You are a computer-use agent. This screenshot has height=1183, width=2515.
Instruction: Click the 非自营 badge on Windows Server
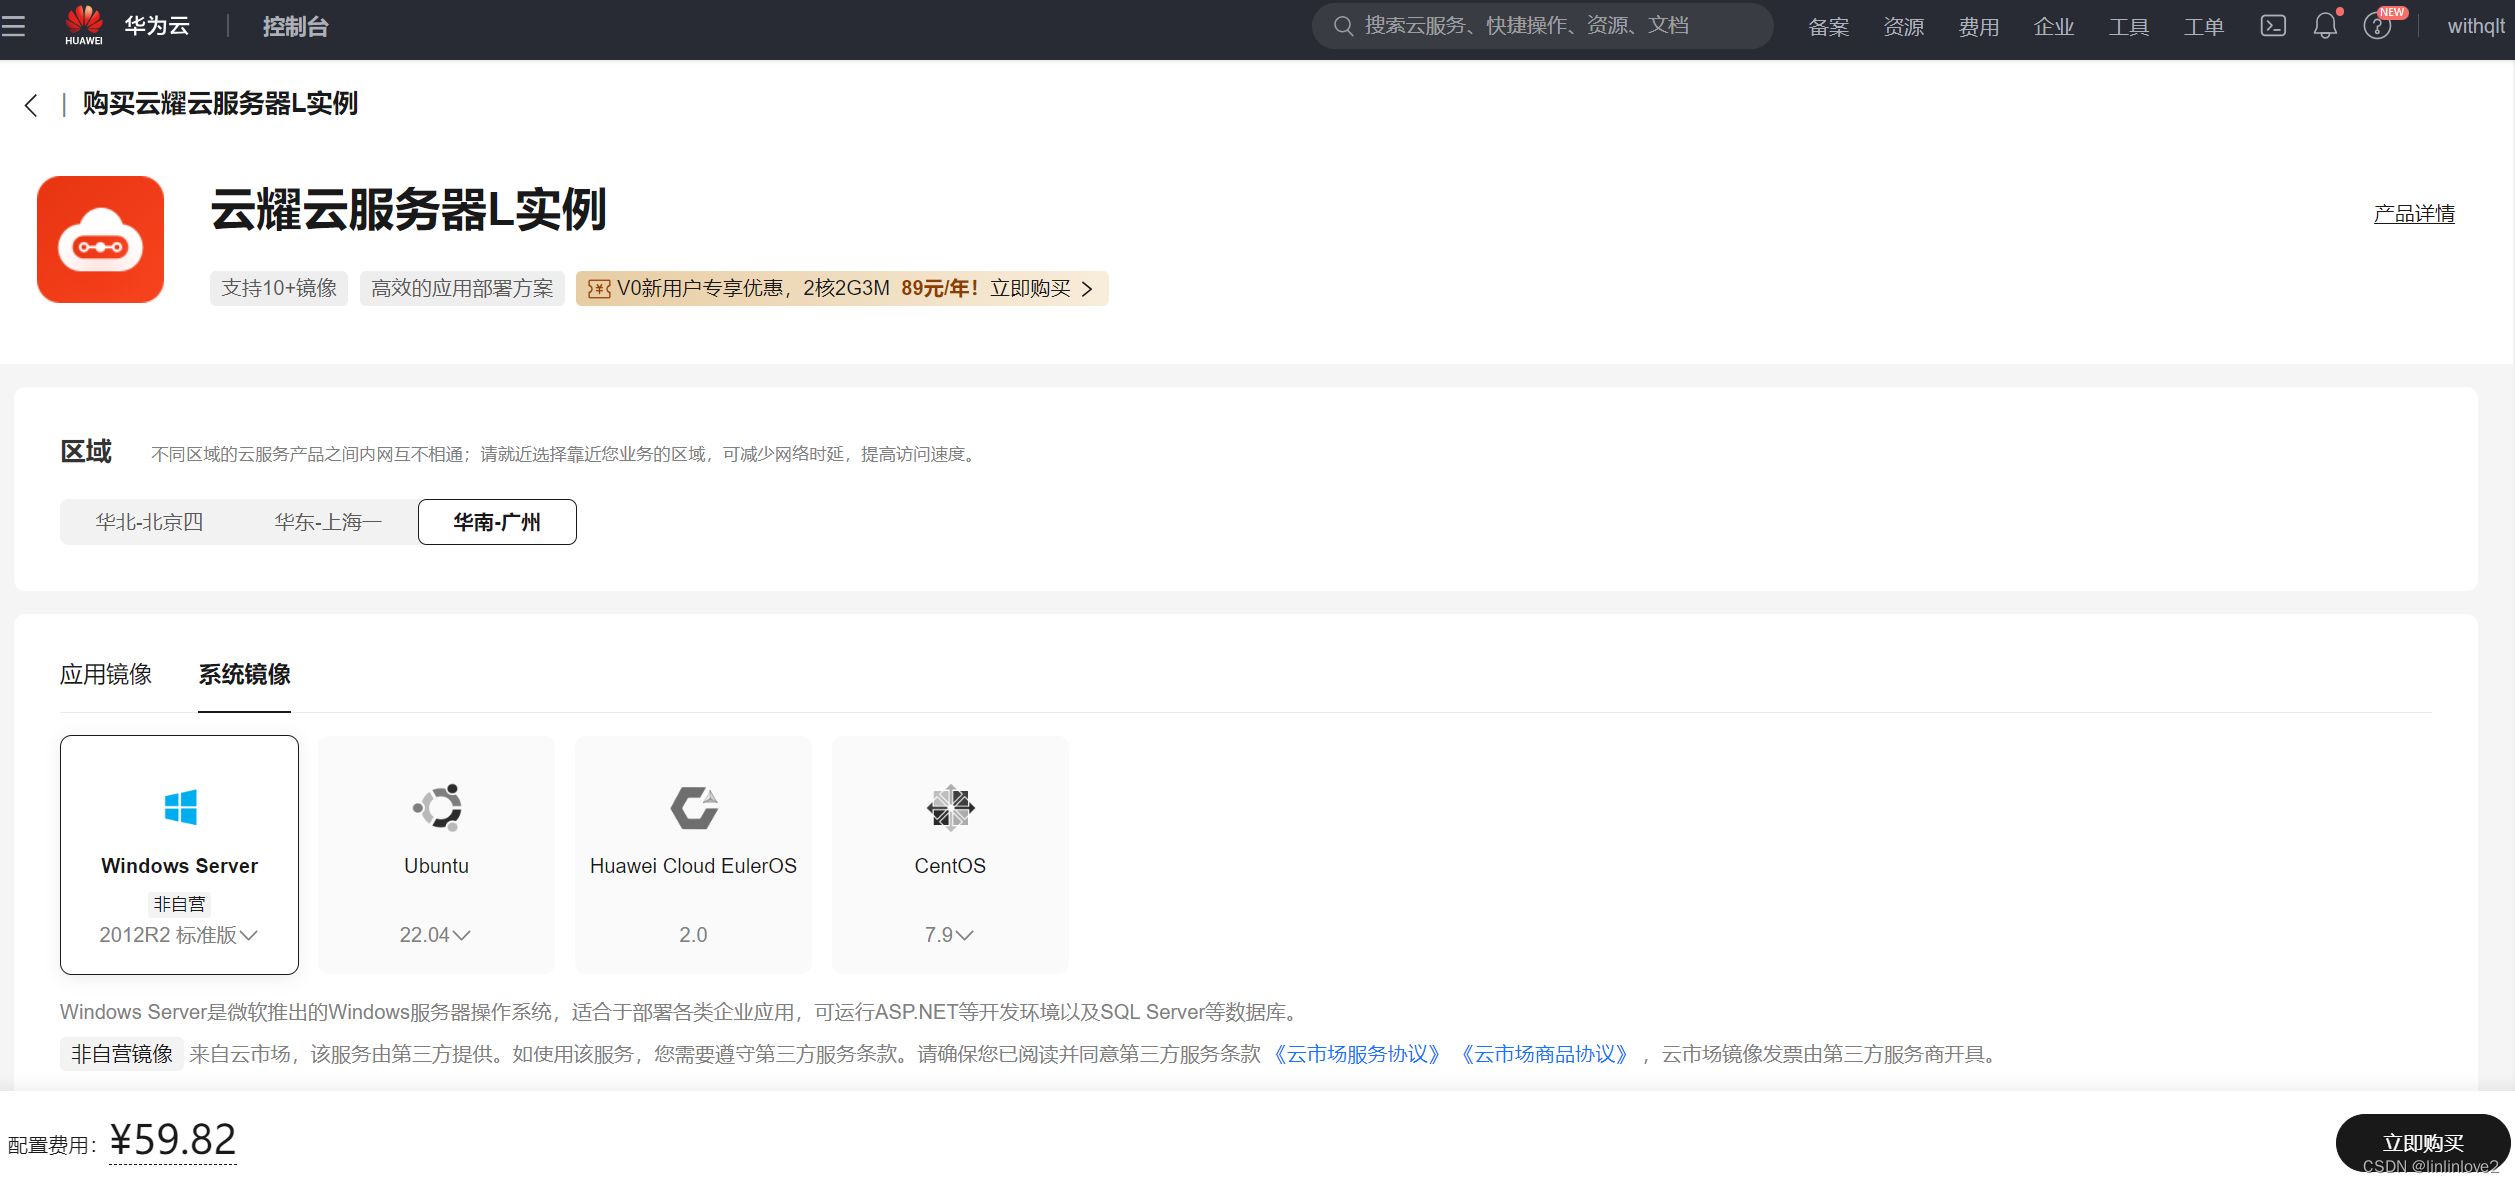click(x=180, y=904)
